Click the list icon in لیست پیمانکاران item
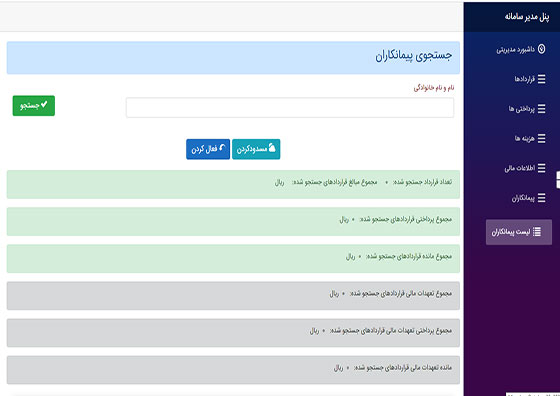The image size is (560, 396). click(537, 232)
